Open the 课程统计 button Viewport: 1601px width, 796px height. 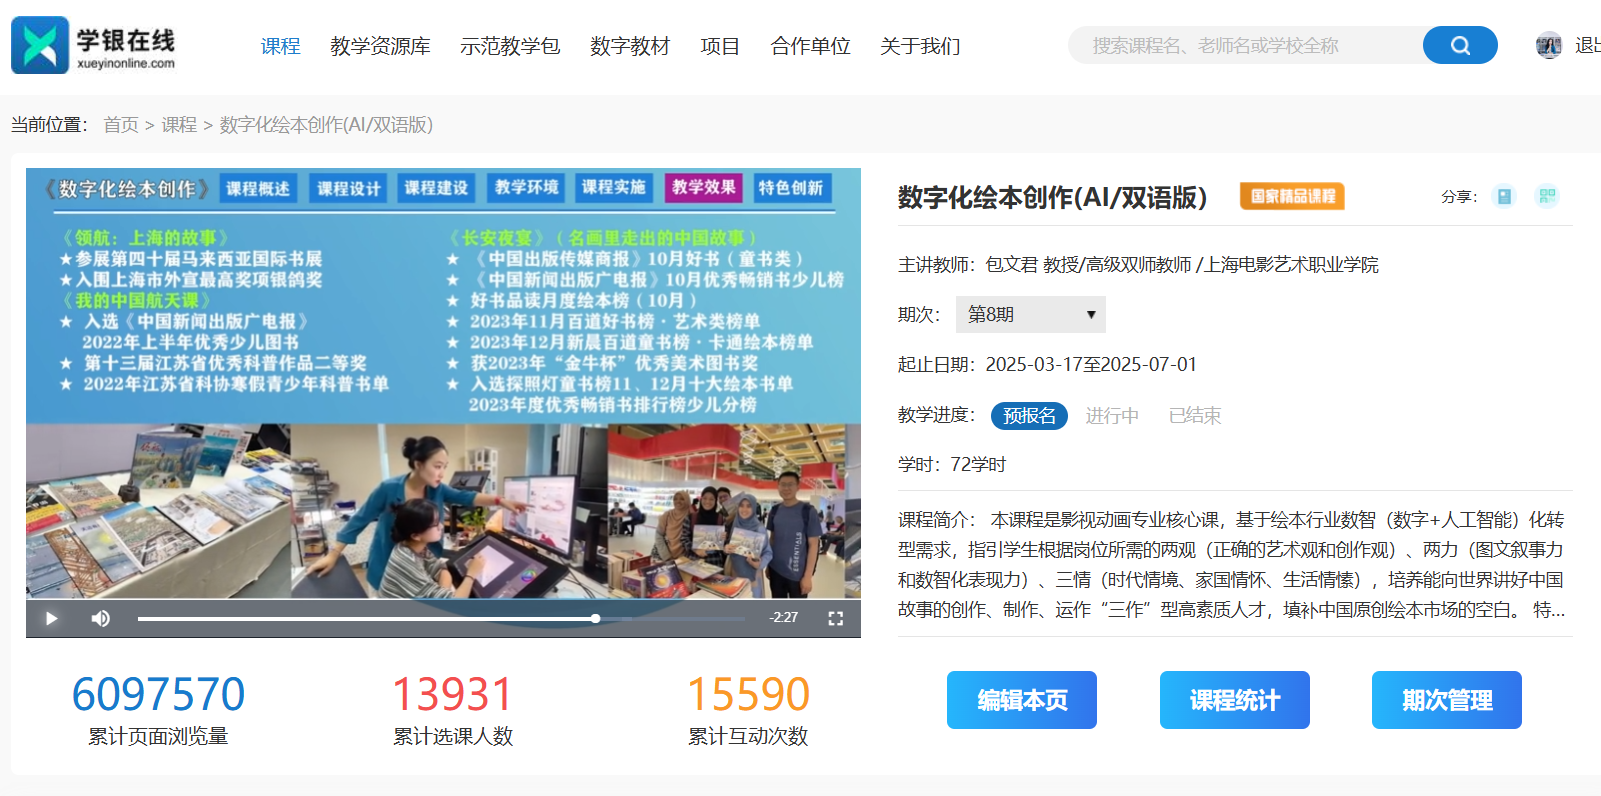pyautogui.click(x=1235, y=700)
